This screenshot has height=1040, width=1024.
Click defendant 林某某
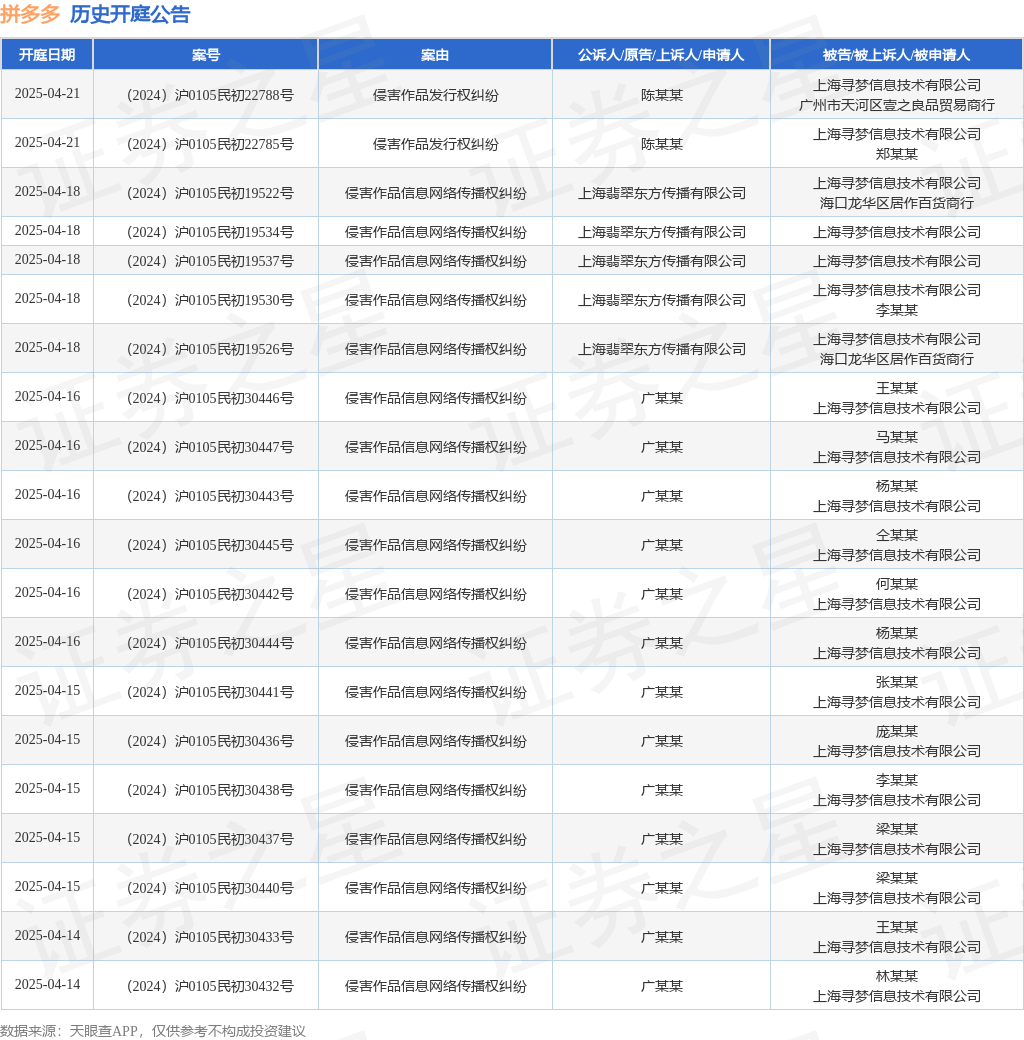pos(897,976)
